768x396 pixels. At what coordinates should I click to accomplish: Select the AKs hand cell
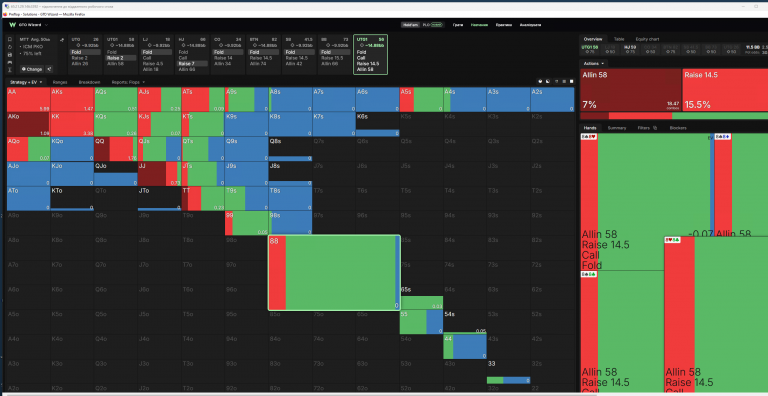(x=72, y=99)
